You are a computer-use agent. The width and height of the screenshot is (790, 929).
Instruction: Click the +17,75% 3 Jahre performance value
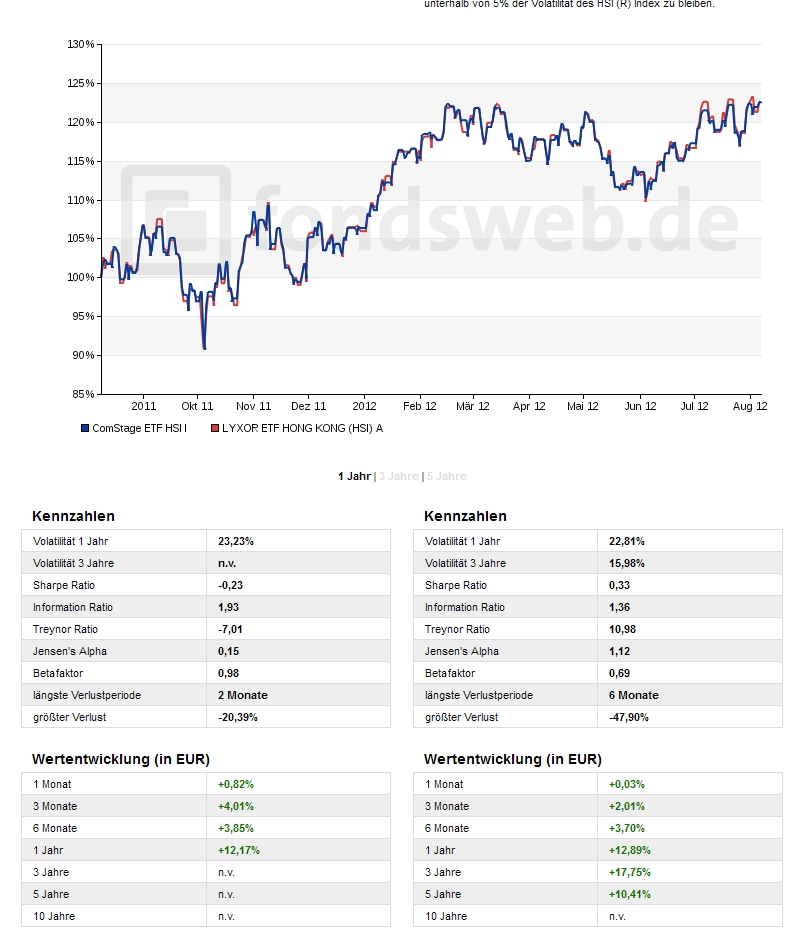pyautogui.click(x=628, y=872)
